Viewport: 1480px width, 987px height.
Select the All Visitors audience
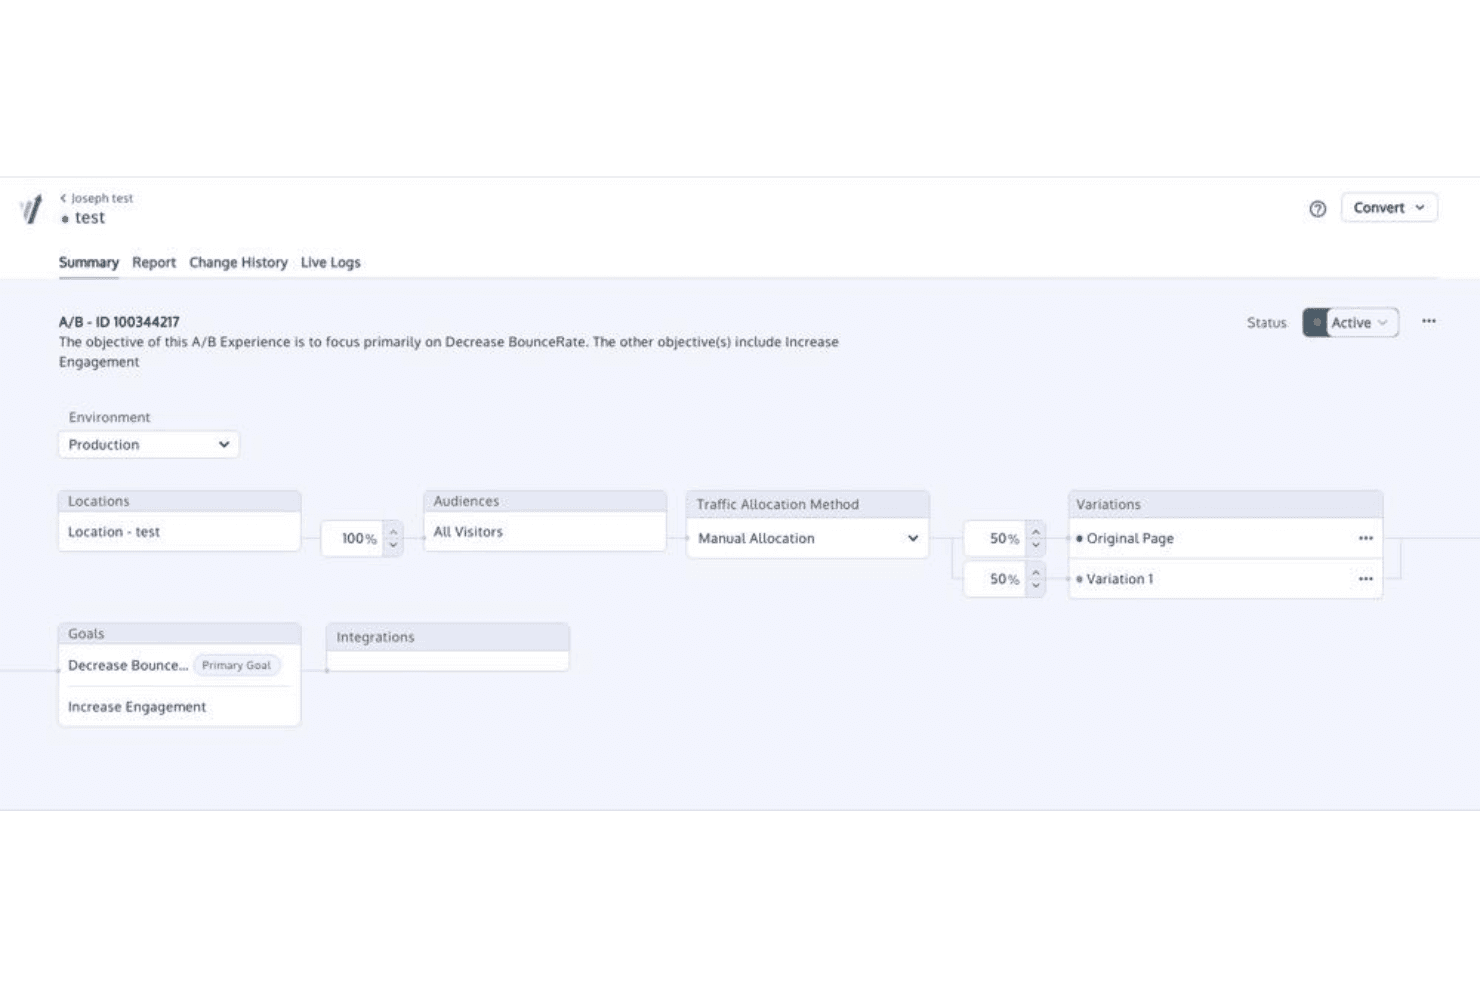(545, 532)
